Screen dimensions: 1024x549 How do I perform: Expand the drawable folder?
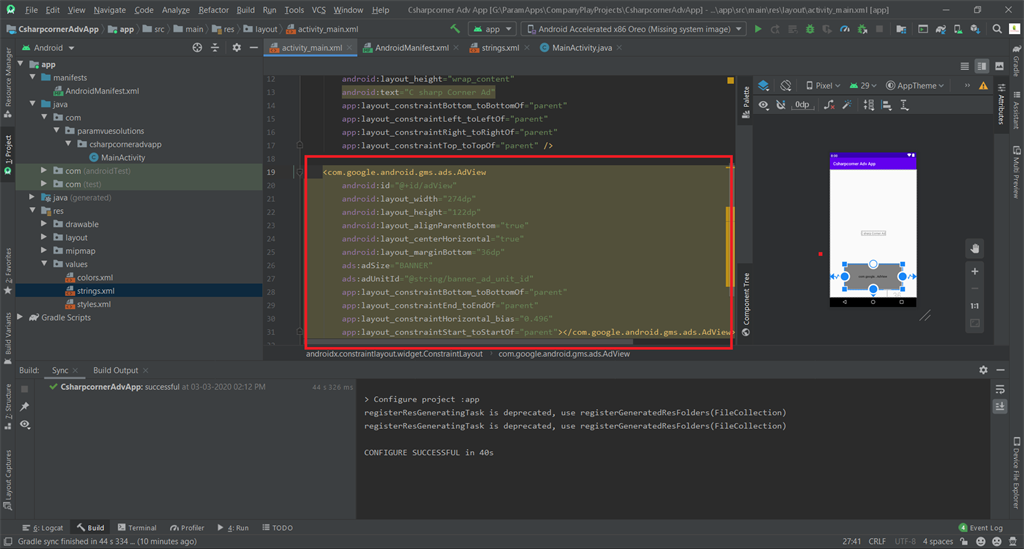(x=44, y=224)
